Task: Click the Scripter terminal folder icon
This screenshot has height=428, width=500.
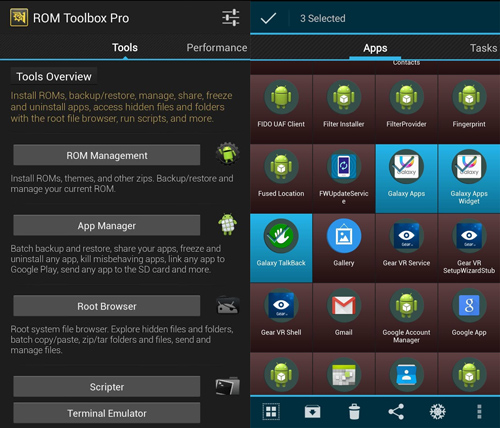Action: (x=228, y=386)
